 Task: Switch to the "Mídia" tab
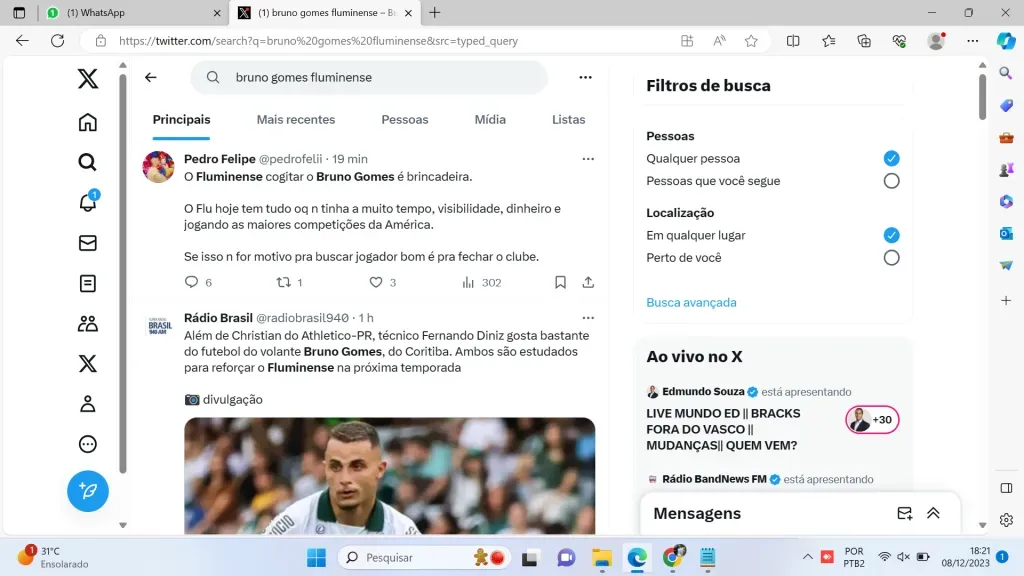click(490, 120)
